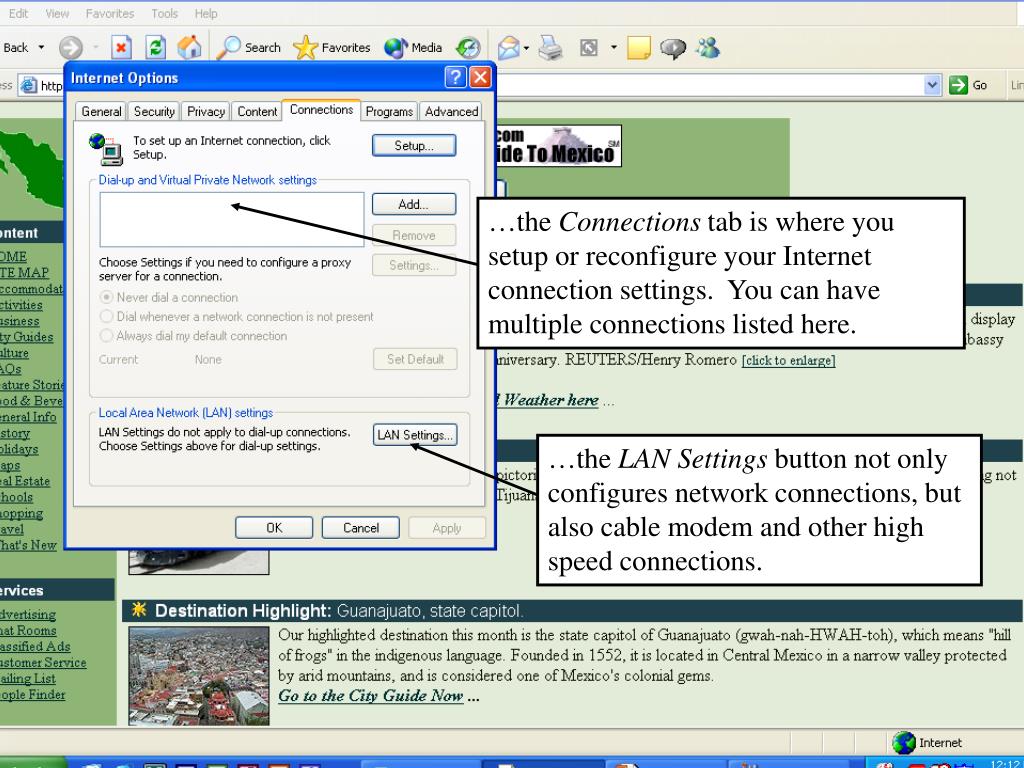Screen dimensions: 1024x768
Task: Click the Forward arrow icon
Action: pyautogui.click(x=71, y=48)
